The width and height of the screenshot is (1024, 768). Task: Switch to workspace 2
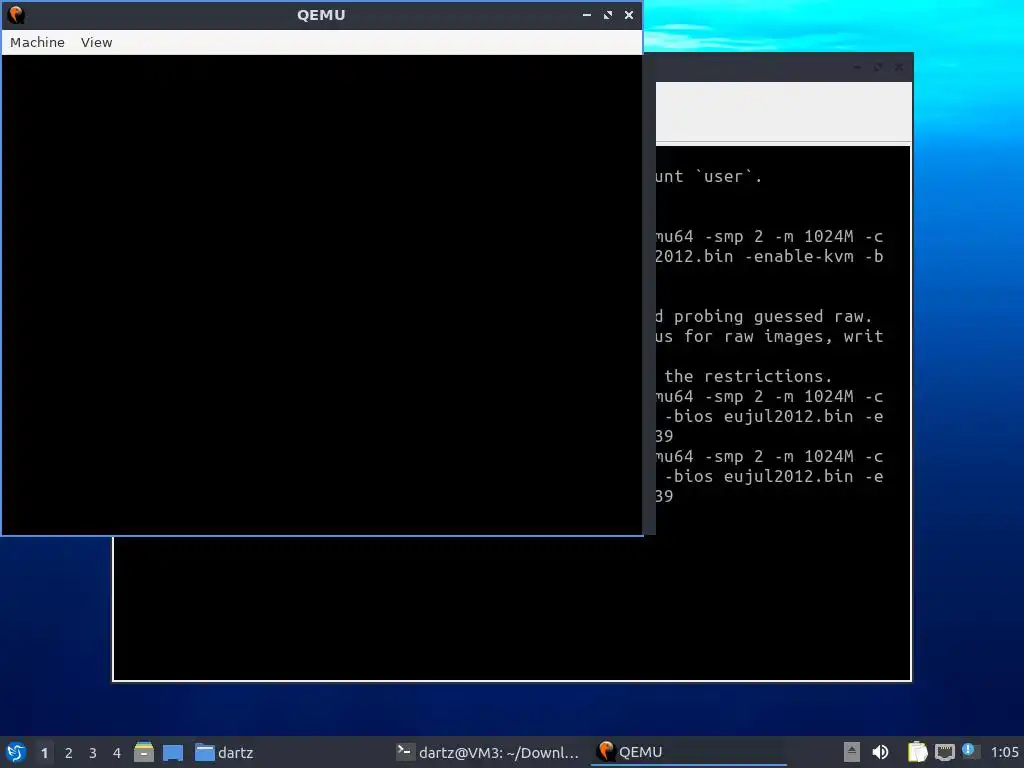69,753
